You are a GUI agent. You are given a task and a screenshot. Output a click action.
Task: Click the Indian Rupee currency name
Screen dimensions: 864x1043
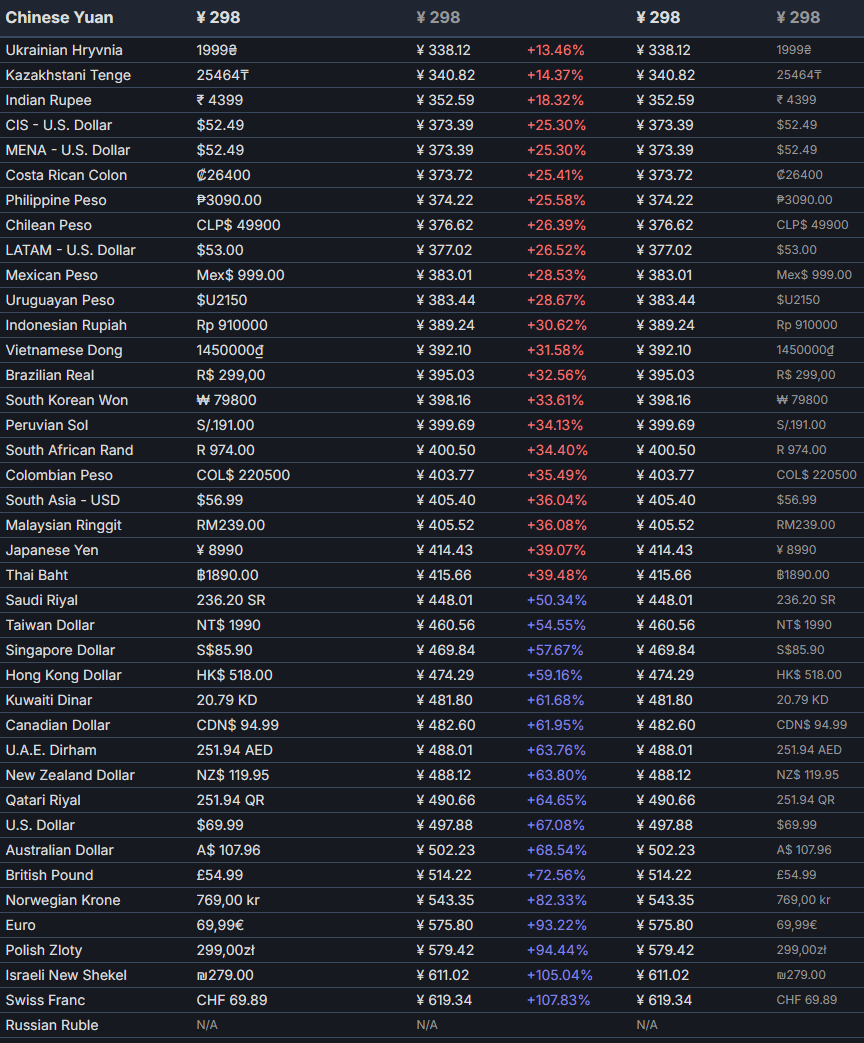48,100
